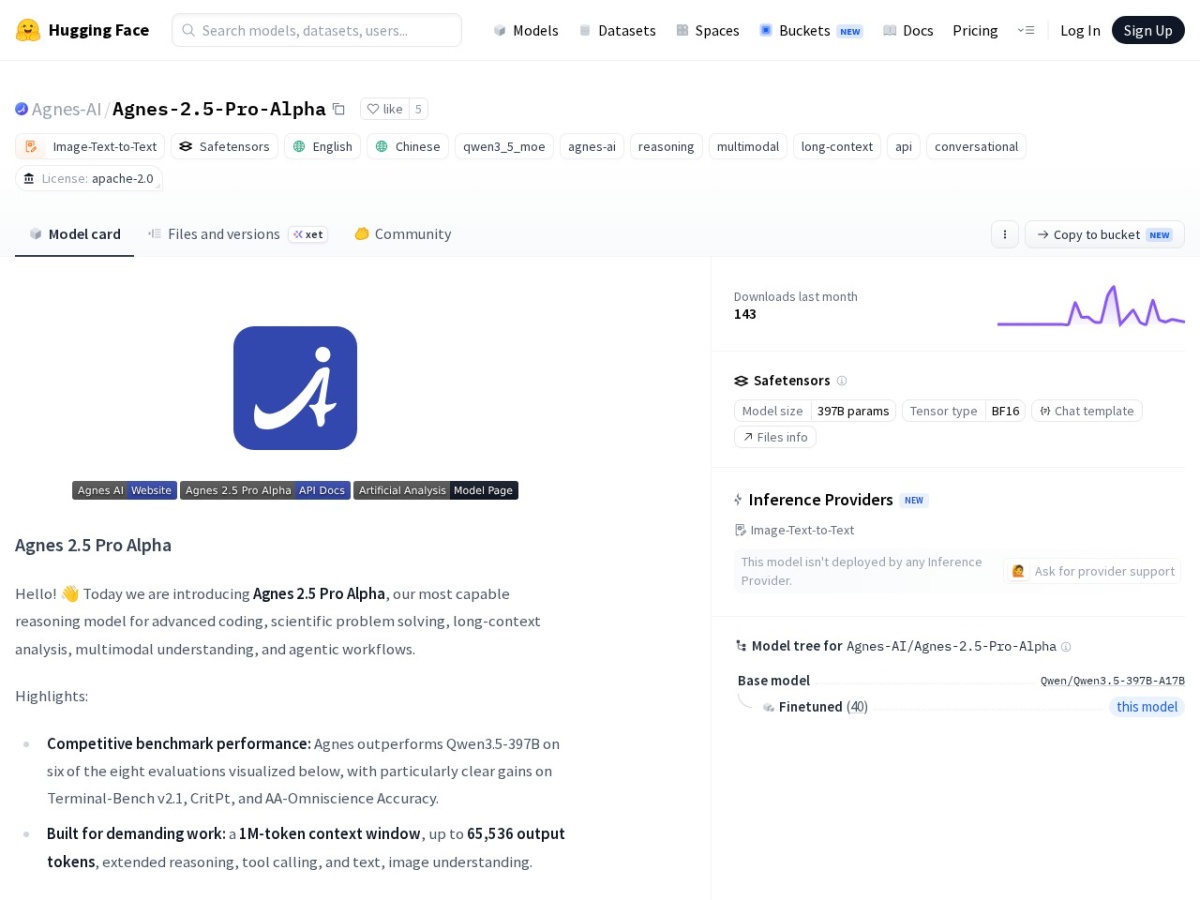Click Log In link
The height and width of the screenshot is (900, 1200).
coord(1080,30)
